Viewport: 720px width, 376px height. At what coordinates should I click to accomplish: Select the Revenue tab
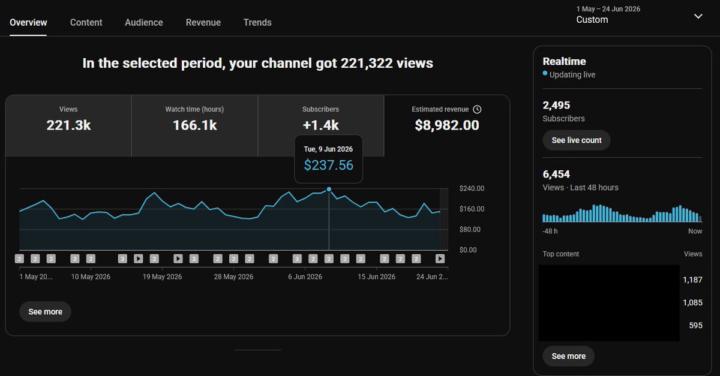tap(203, 22)
